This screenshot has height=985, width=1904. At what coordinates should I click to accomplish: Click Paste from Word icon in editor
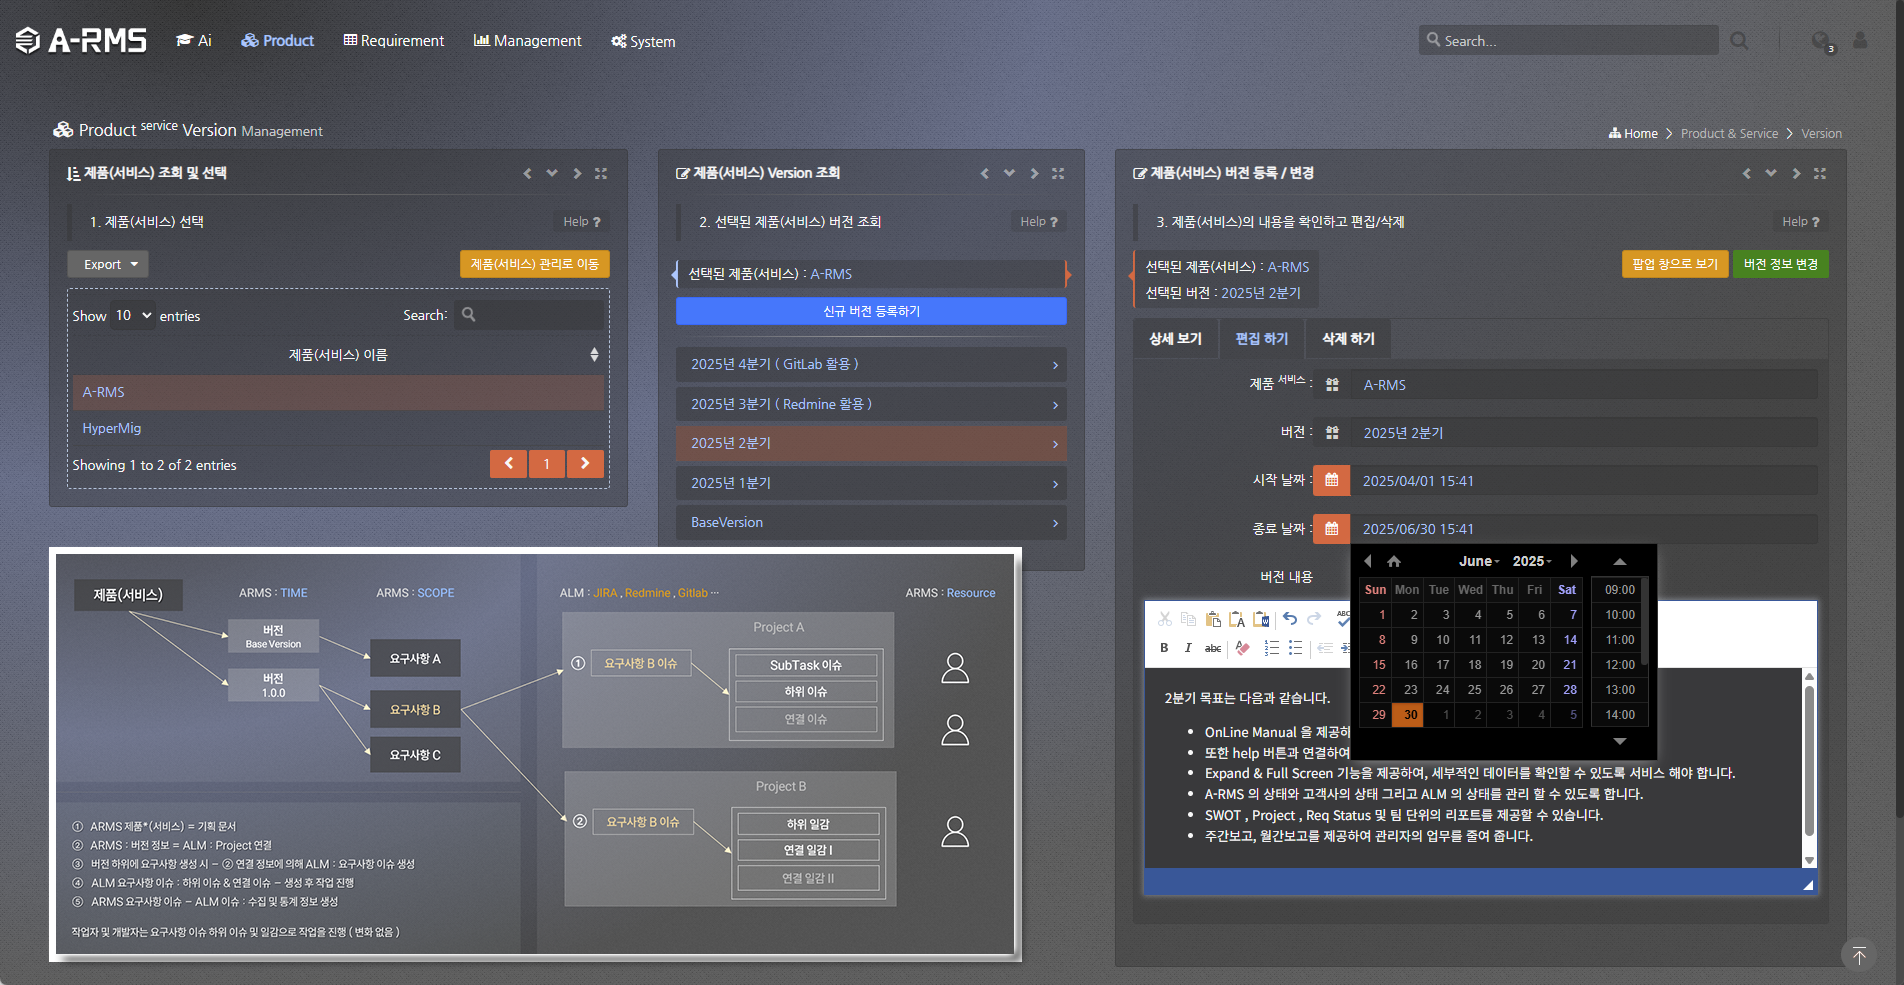(1260, 619)
